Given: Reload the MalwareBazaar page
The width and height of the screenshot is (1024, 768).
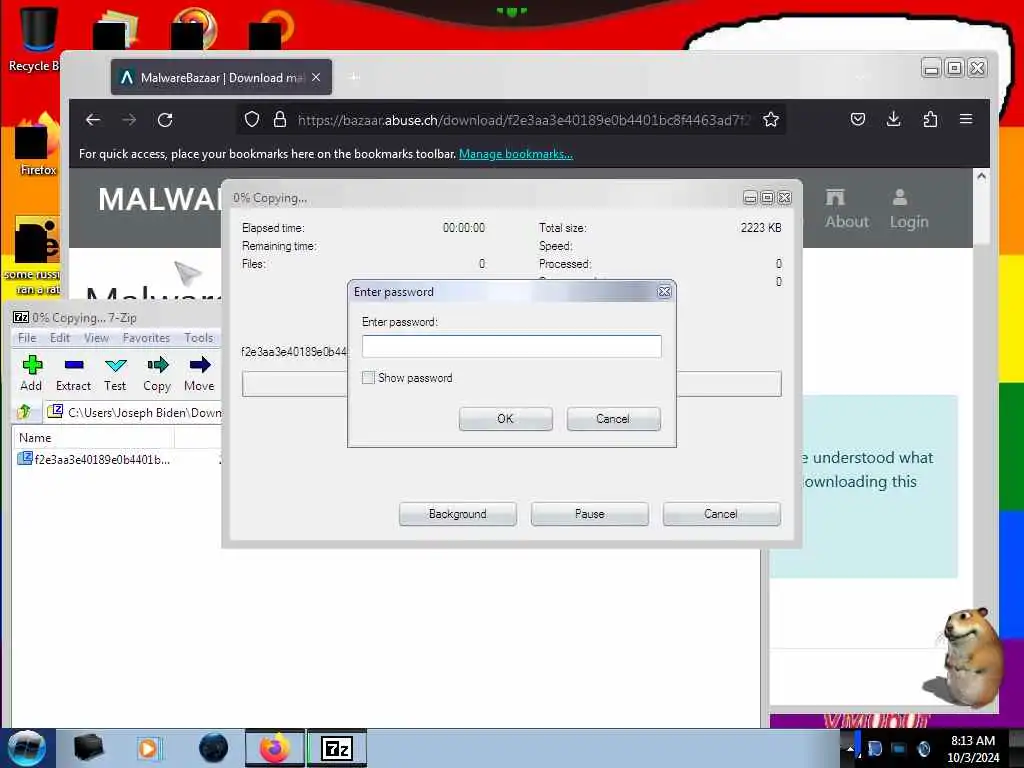Looking at the screenshot, I should pos(165,120).
